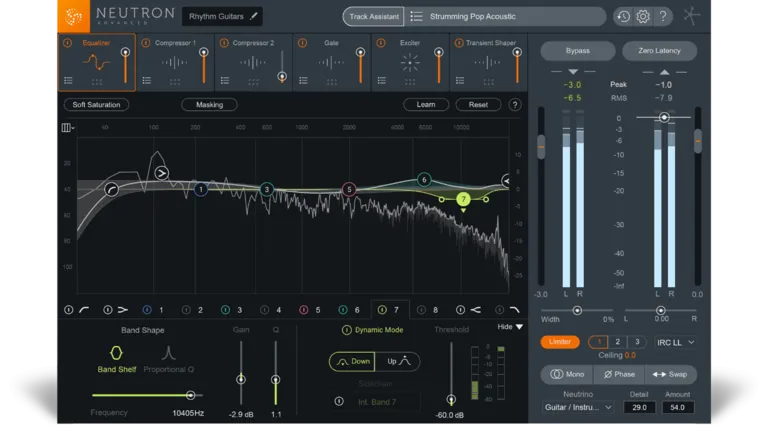The width and height of the screenshot is (768, 430).
Task: Enable Zero Latency mode
Action: coord(659,51)
